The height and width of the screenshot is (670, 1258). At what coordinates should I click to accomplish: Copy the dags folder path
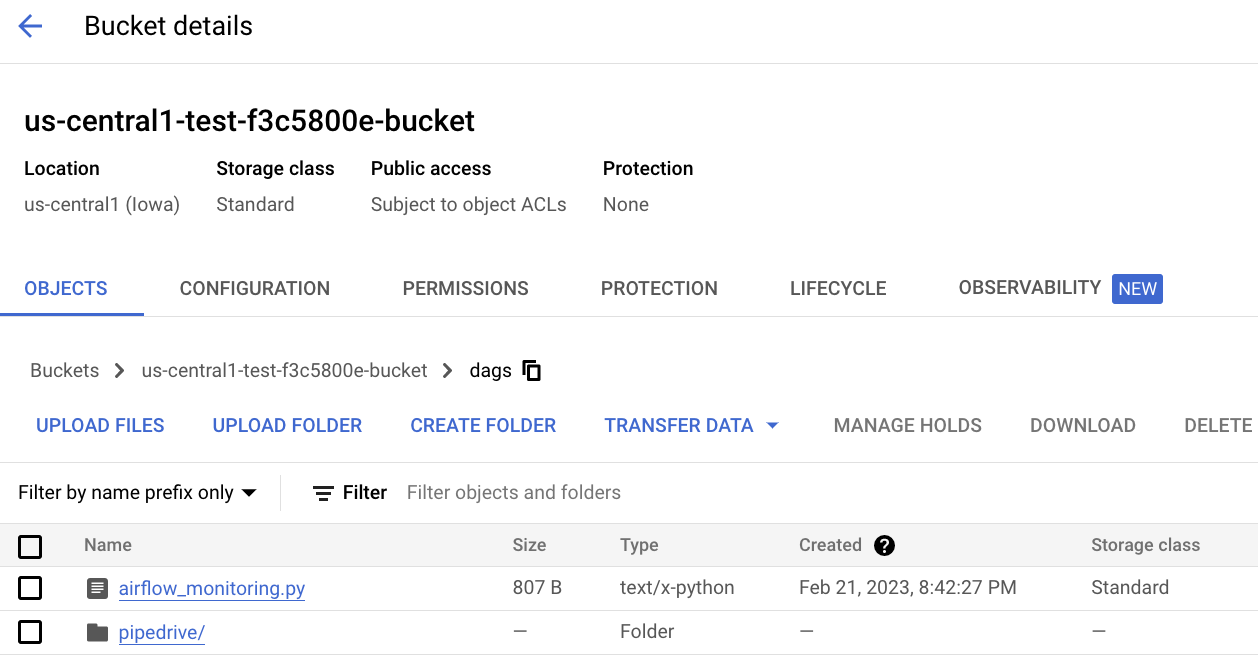(532, 370)
